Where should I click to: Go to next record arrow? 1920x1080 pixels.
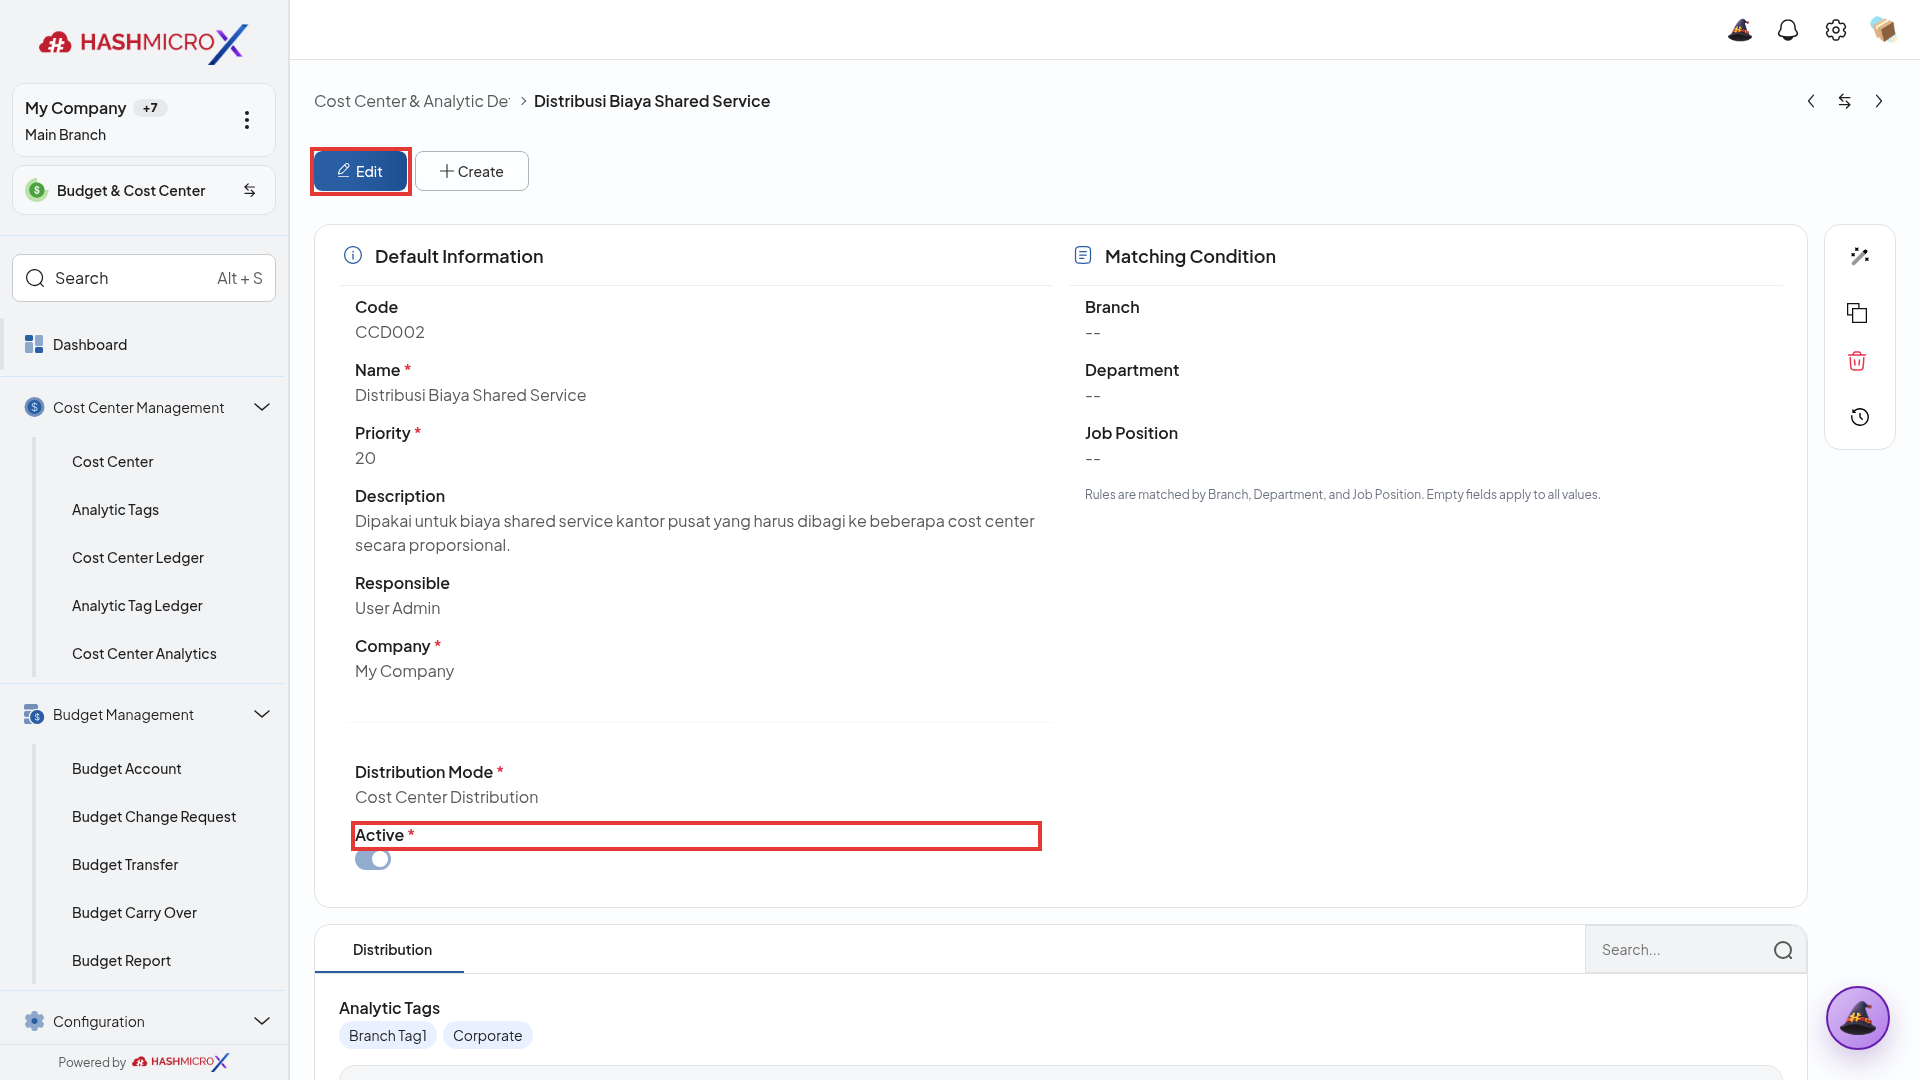(1879, 101)
